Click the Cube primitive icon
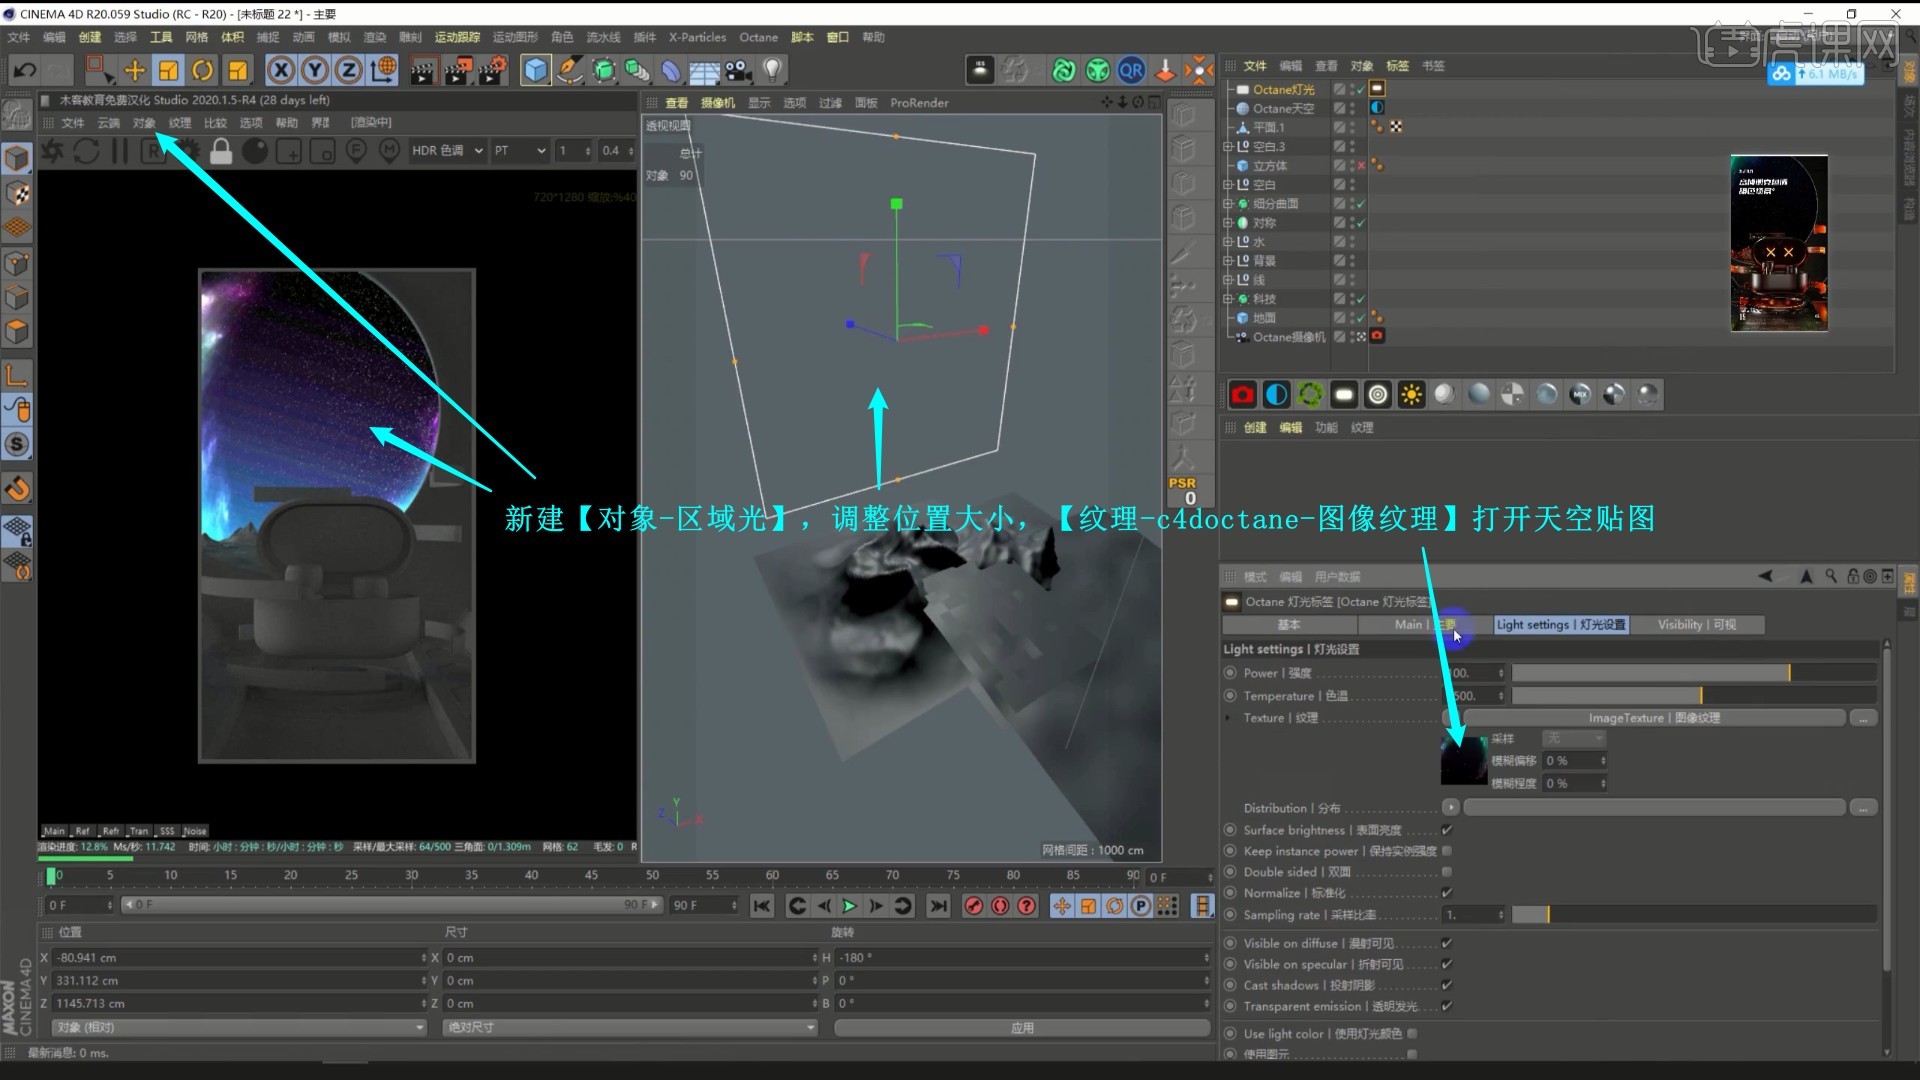 536,70
